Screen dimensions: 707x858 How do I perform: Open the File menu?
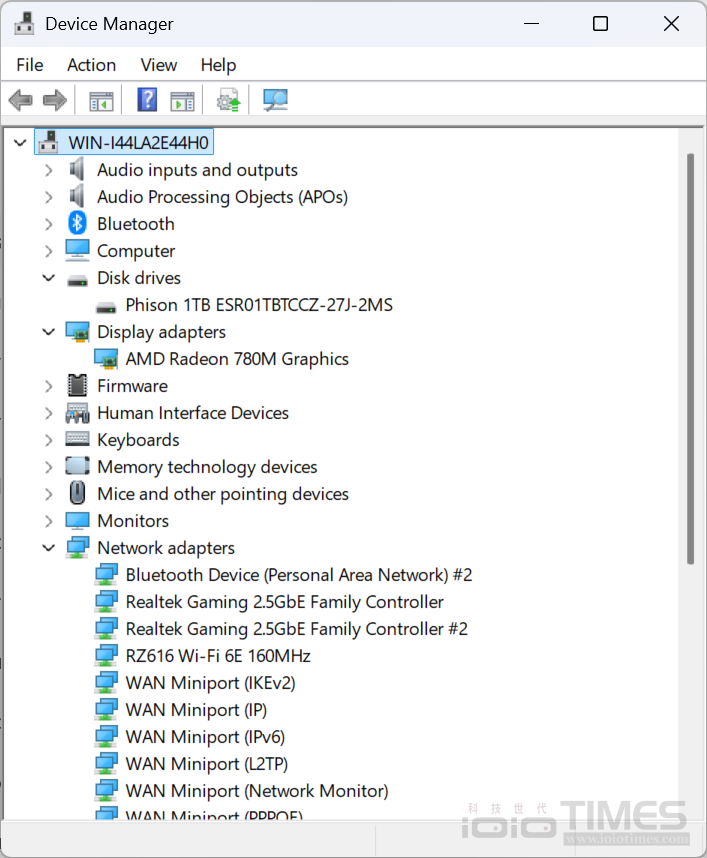click(30, 65)
